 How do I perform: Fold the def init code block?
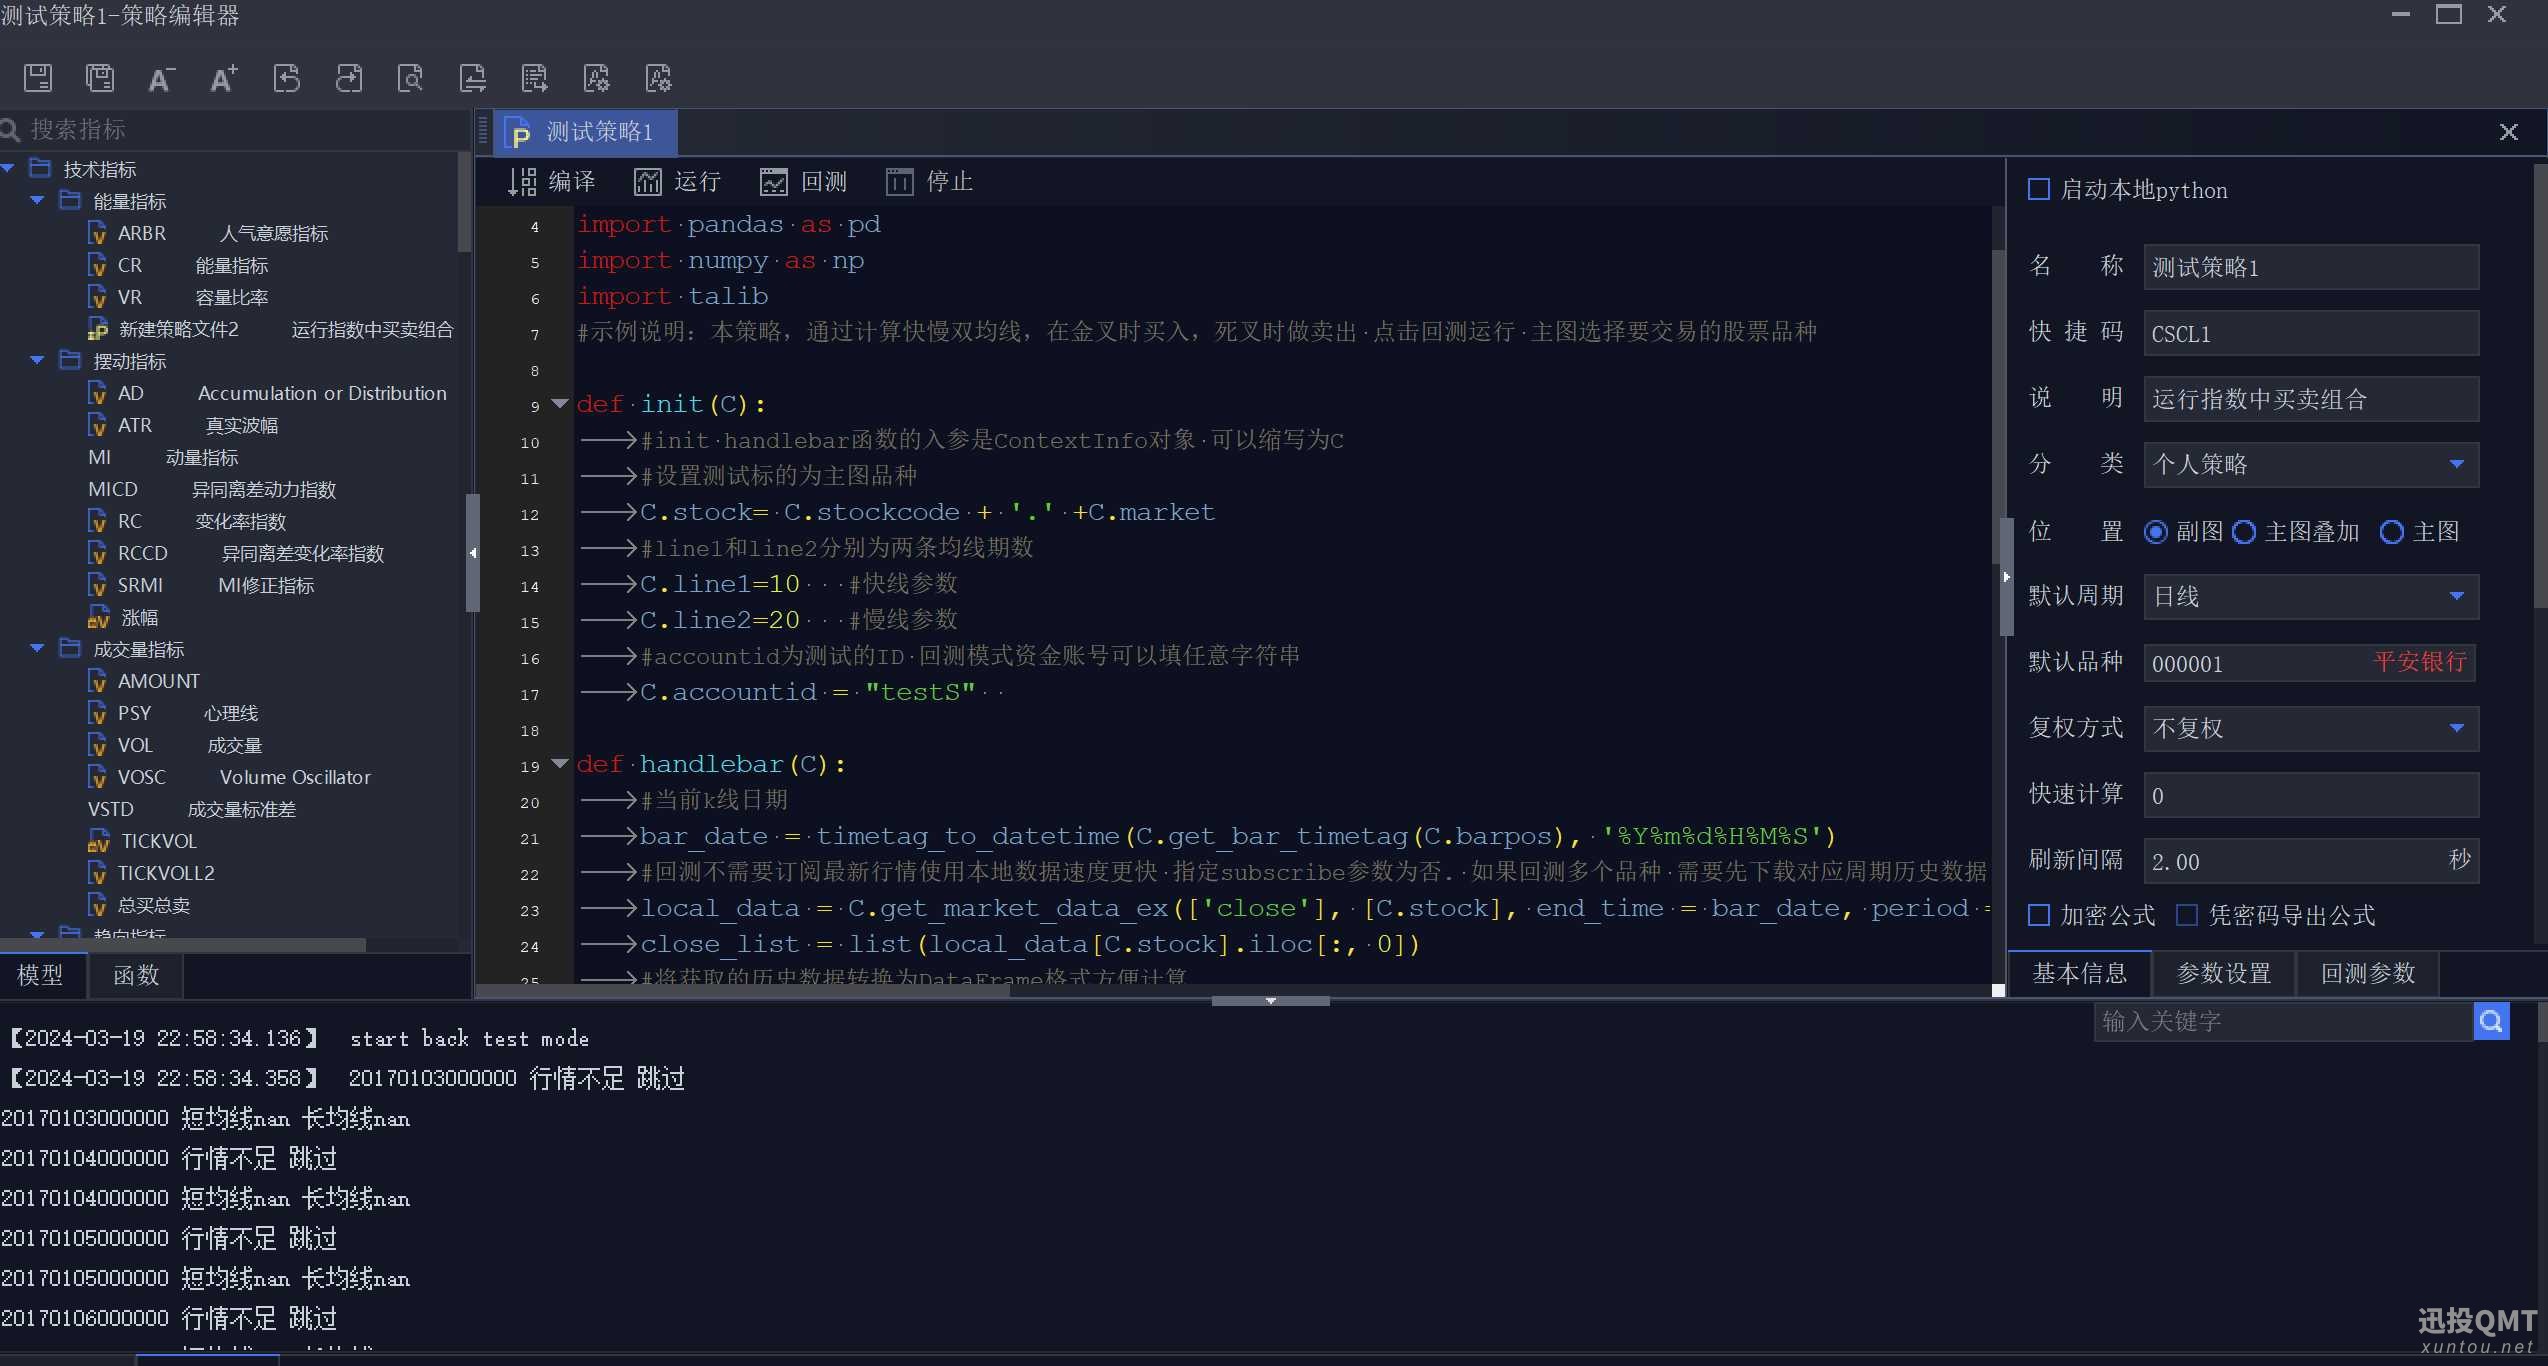(560, 404)
